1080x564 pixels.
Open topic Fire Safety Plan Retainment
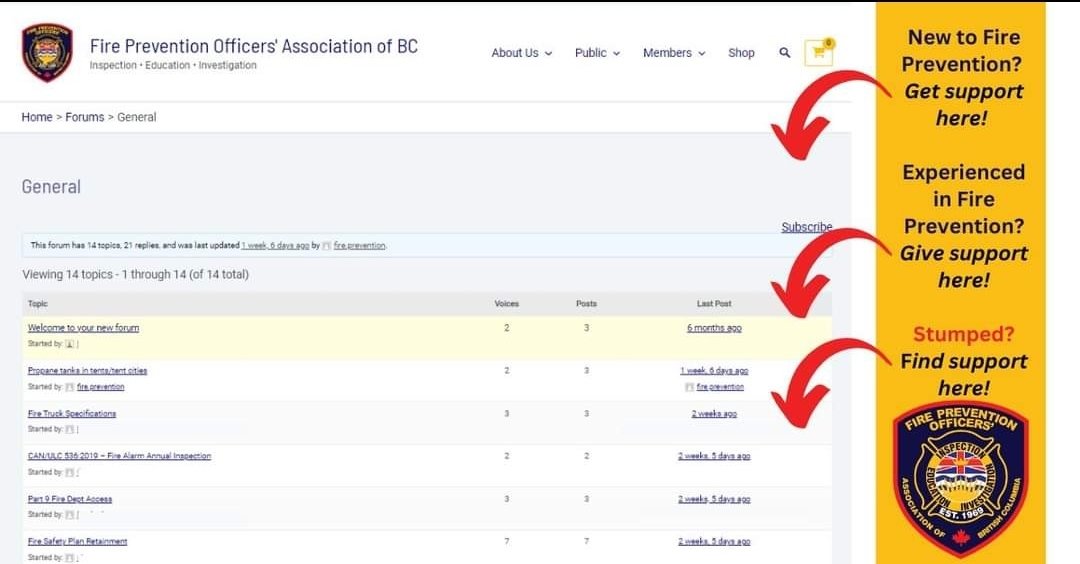click(77, 541)
